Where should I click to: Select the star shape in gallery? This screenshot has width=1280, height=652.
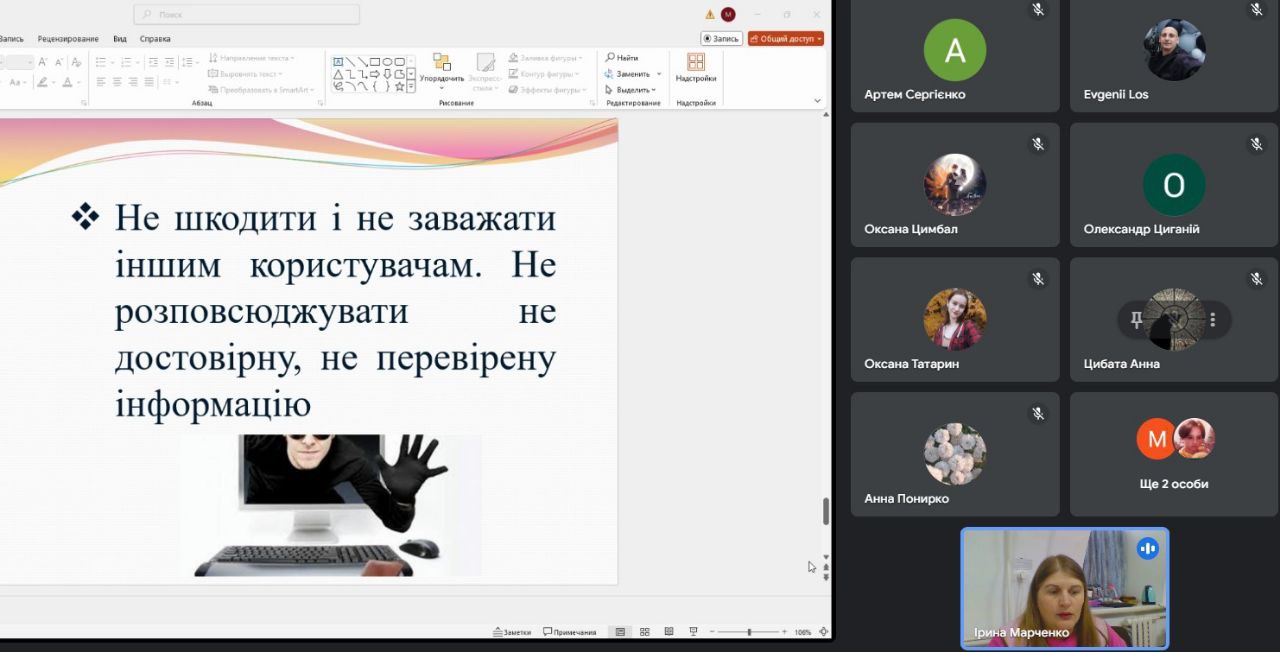pyautogui.click(x=399, y=87)
